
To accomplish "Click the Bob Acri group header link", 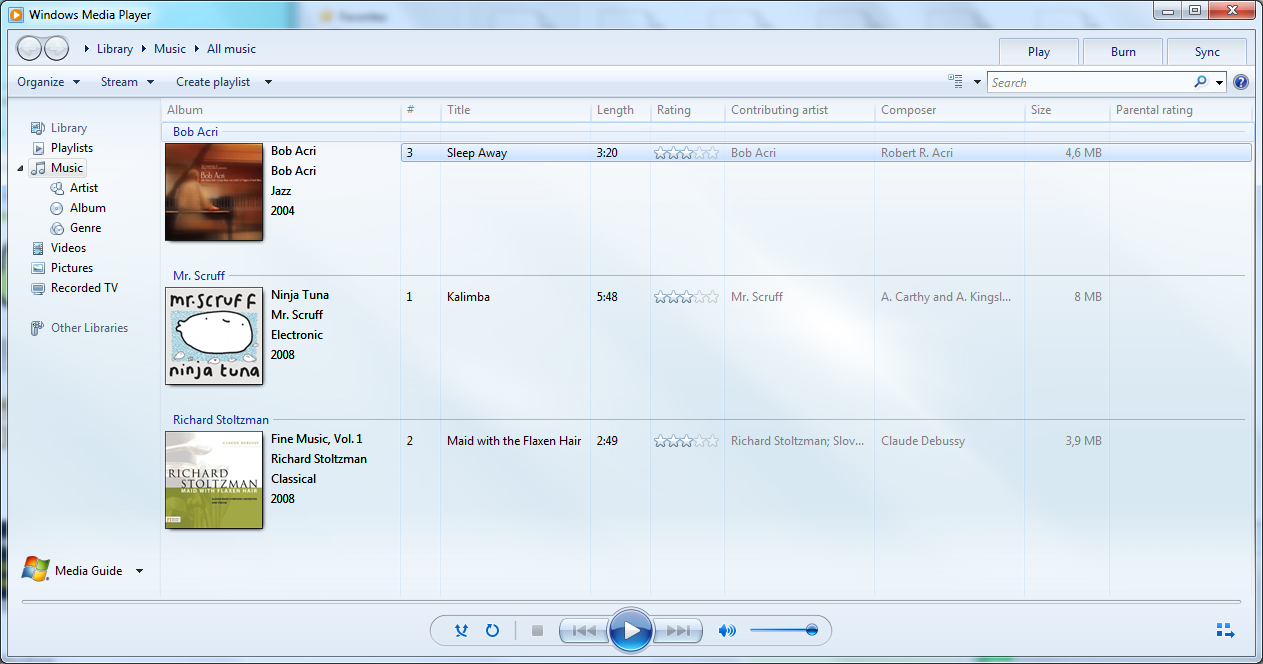I will tap(195, 132).
